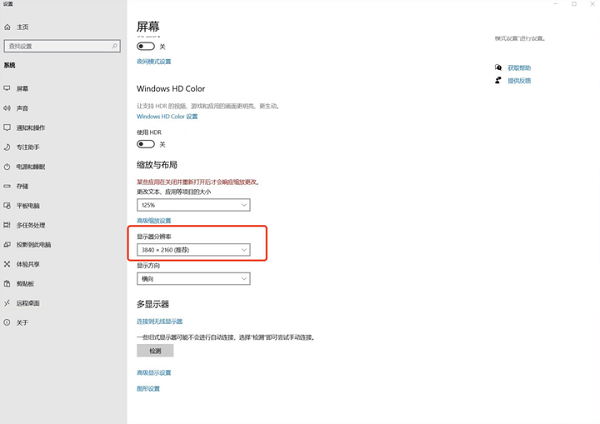The width and height of the screenshot is (600, 424).
Task: Open the 夜间模式设置 link
Action: click(154, 62)
